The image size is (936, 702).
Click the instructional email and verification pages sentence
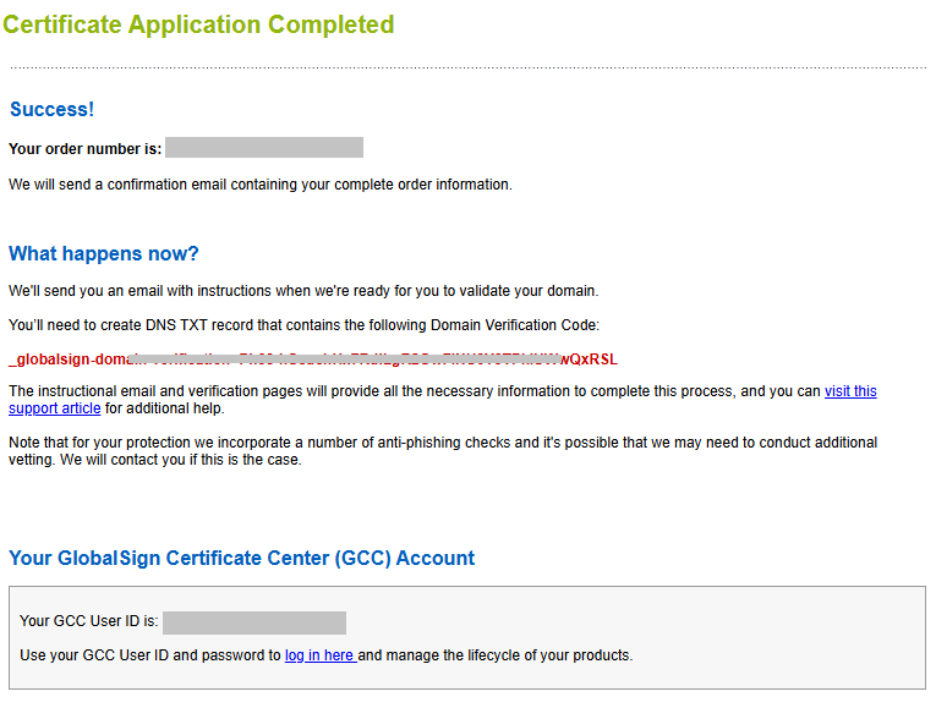pos(414,391)
